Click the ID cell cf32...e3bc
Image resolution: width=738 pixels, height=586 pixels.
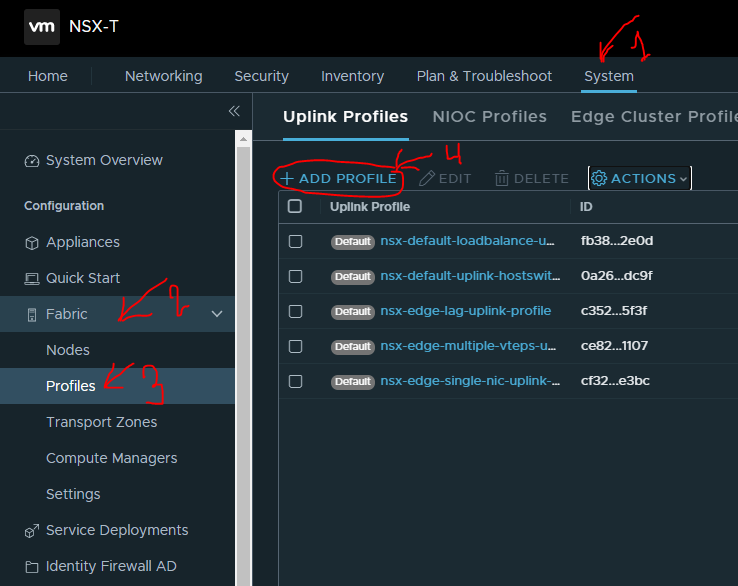point(615,380)
